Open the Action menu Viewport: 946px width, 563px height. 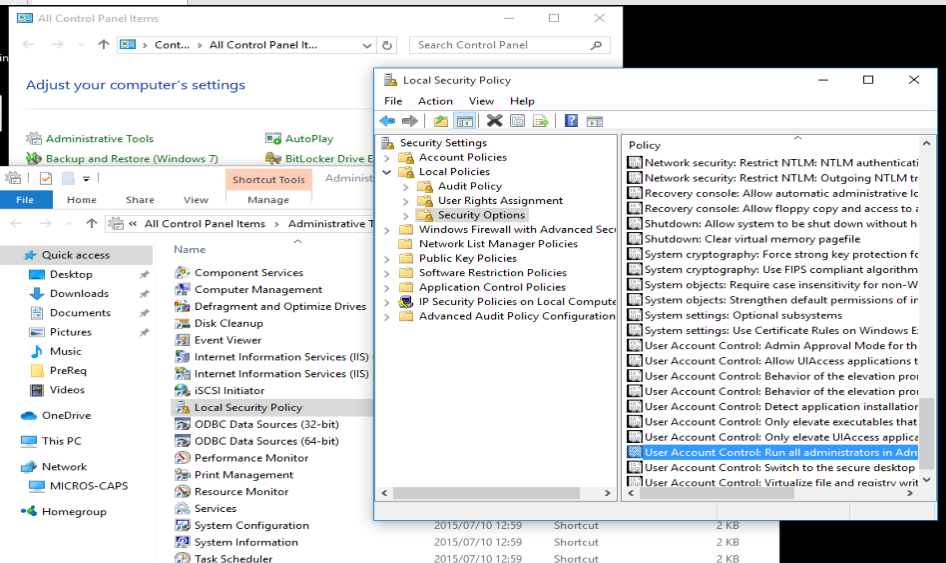click(435, 101)
